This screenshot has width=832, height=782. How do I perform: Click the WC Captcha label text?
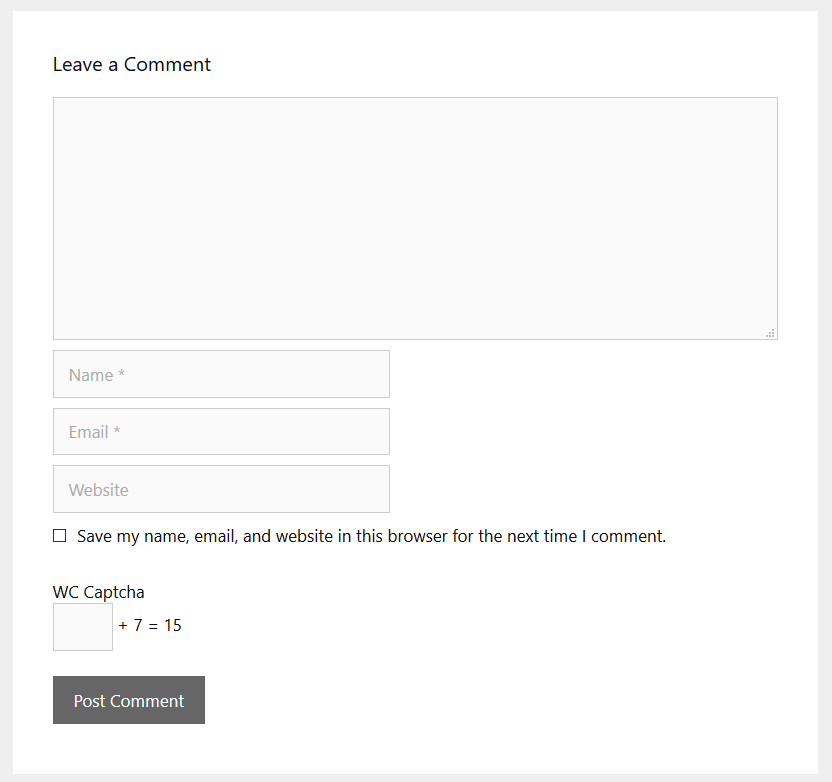[99, 592]
